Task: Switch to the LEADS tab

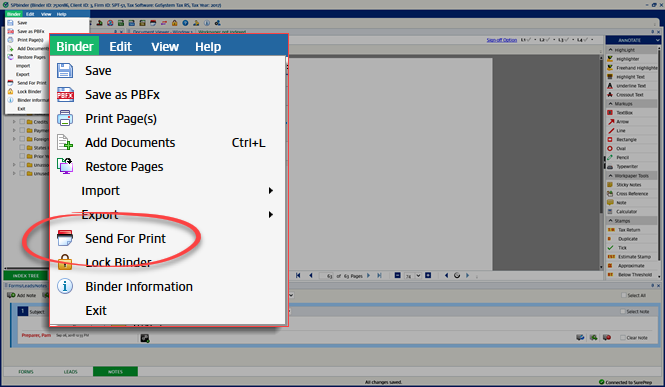Action: [x=70, y=372]
